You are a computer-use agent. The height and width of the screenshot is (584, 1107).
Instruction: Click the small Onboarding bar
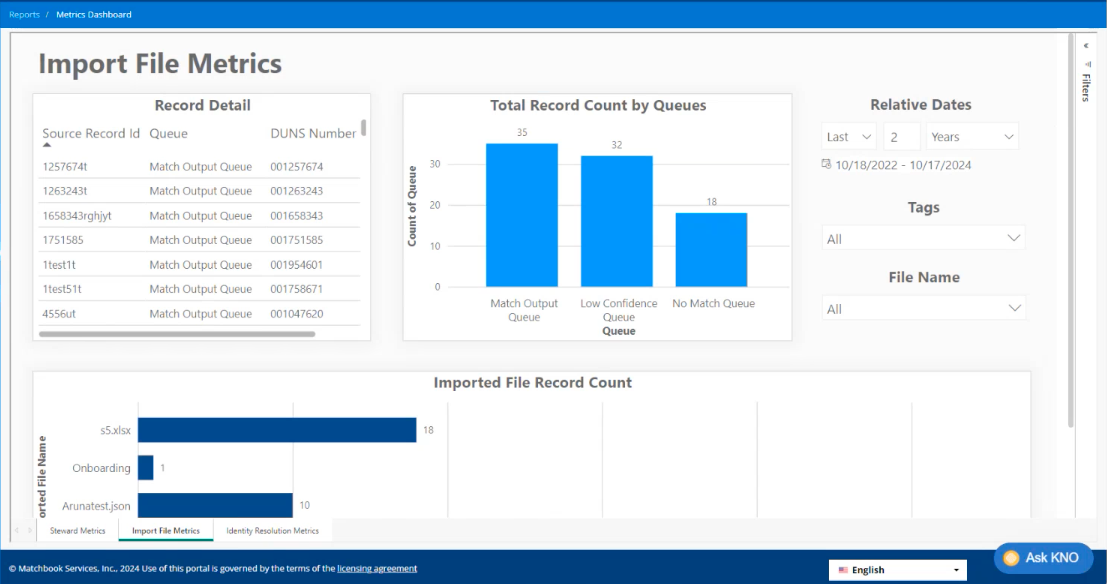(145, 467)
